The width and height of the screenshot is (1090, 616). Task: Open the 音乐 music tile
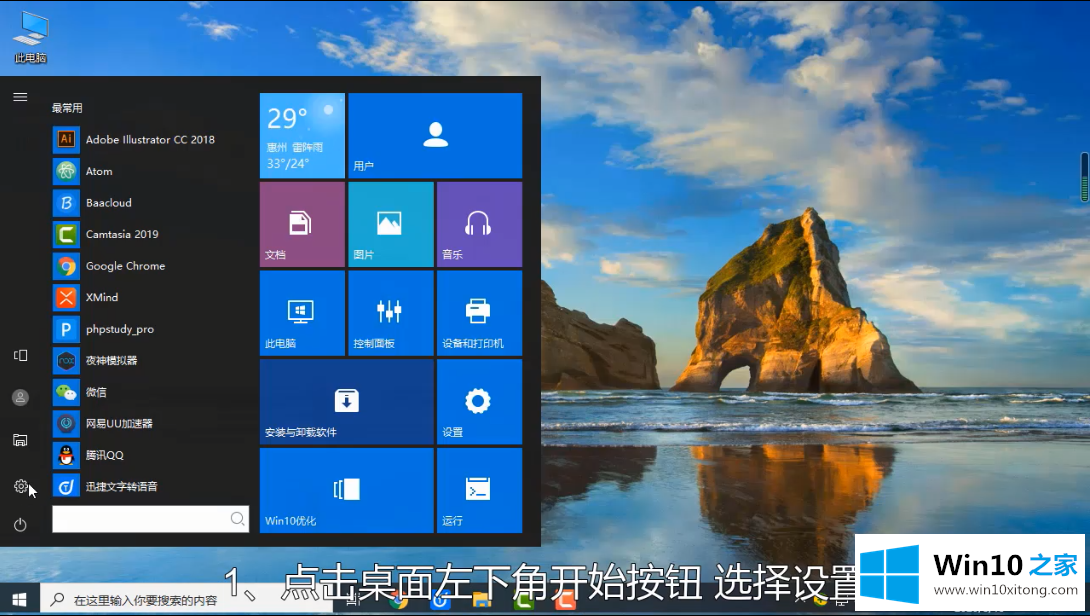pos(480,225)
